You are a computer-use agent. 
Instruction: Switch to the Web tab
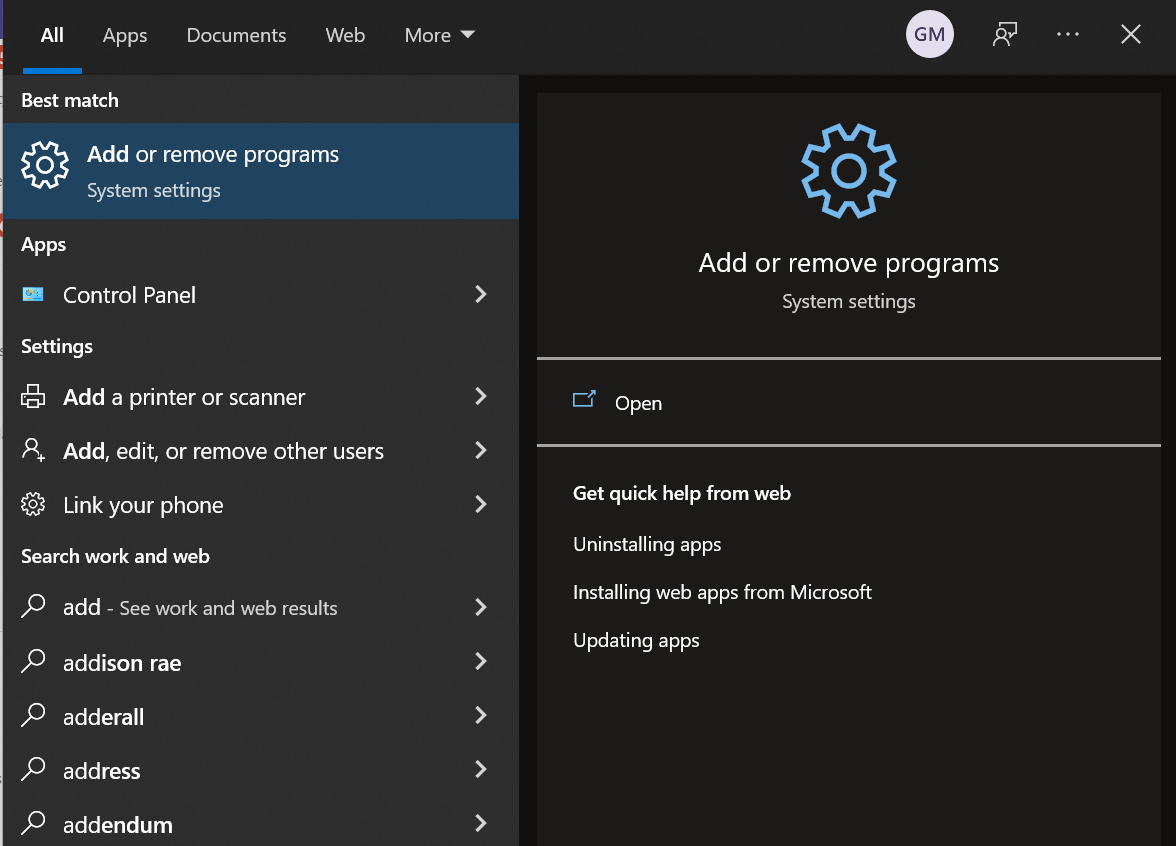(345, 35)
